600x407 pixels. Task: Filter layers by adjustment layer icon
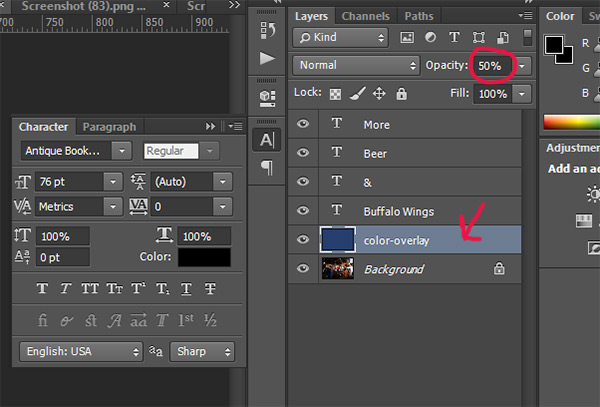[x=430, y=37]
